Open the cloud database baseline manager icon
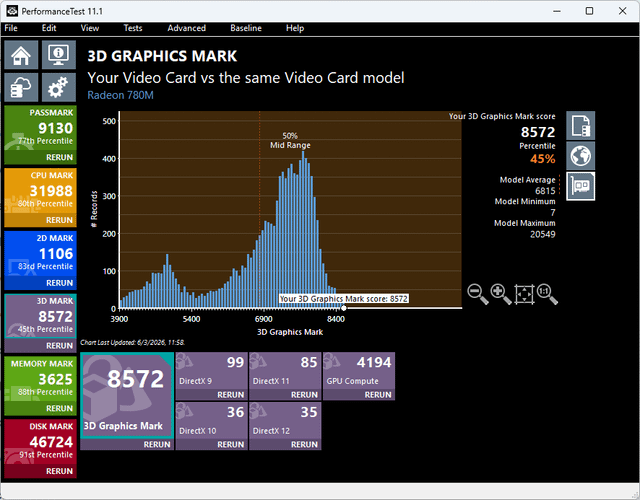The image size is (640, 500). tap(21, 87)
